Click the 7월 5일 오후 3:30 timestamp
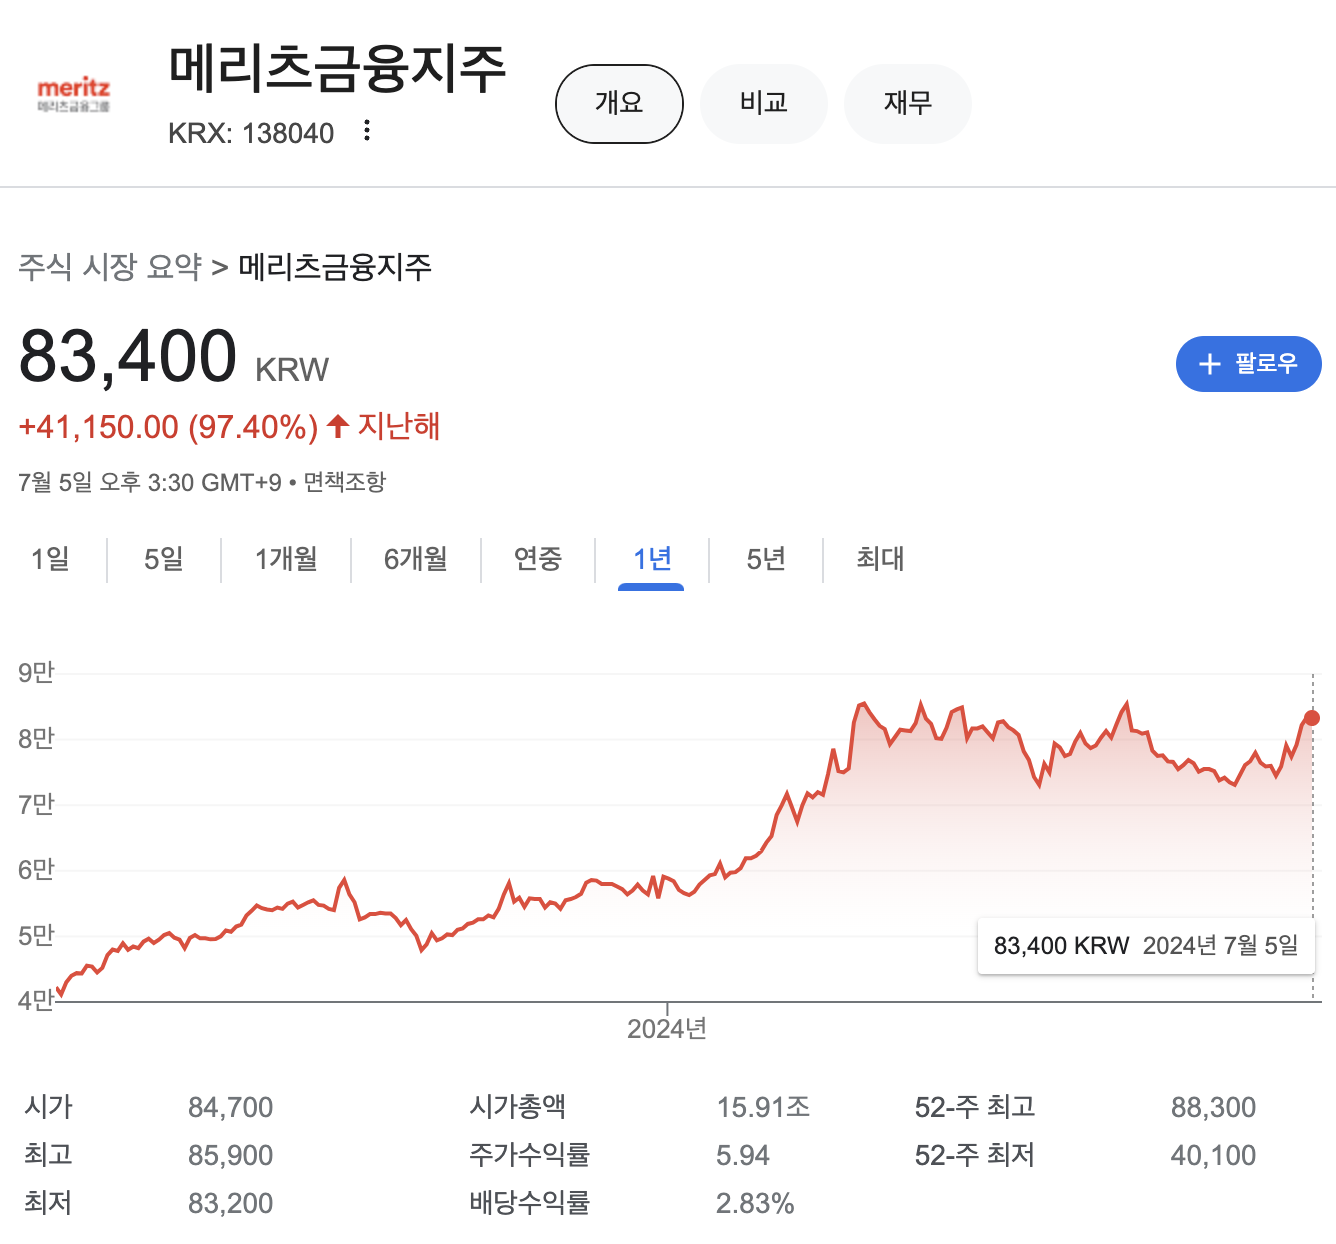The width and height of the screenshot is (1336, 1244). [x=150, y=482]
